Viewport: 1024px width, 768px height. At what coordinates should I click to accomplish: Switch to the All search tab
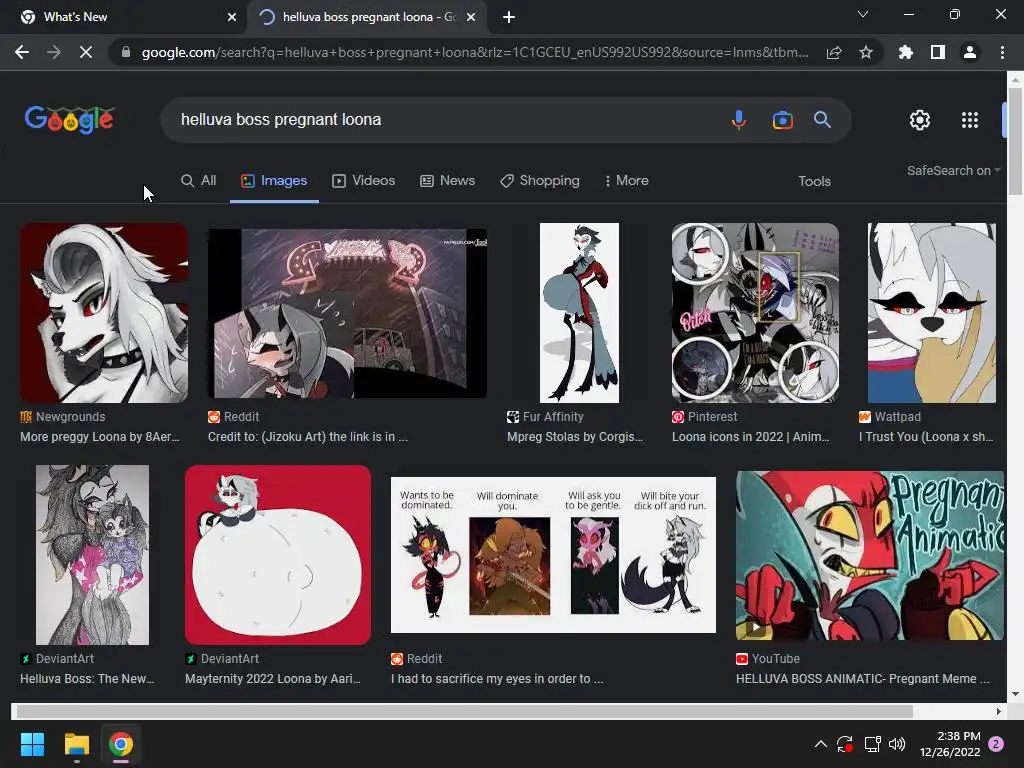[x=199, y=181]
